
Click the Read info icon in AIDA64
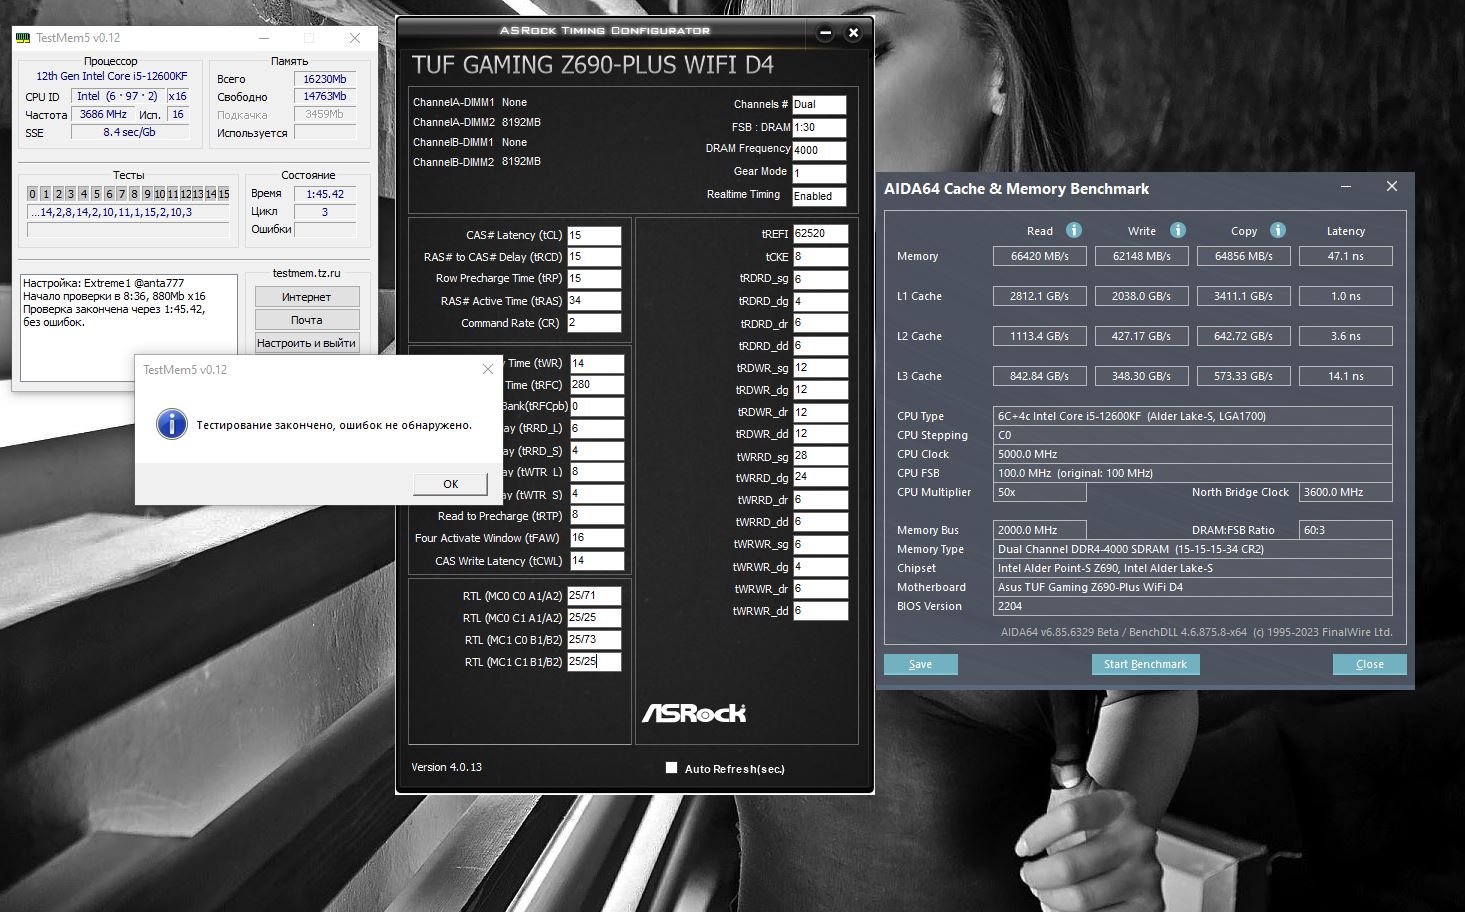click(x=1074, y=230)
